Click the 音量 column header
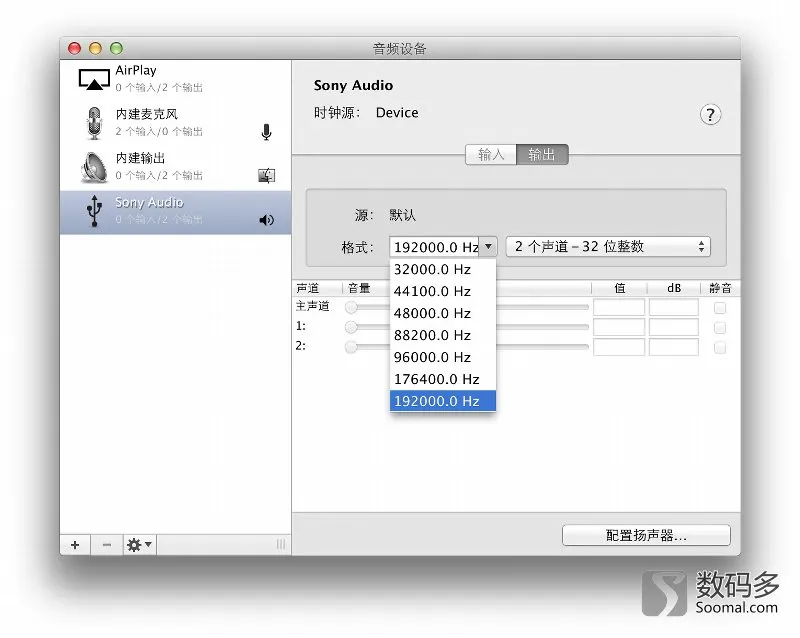This screenshot has height=638, width=800. tap(359, 288)
